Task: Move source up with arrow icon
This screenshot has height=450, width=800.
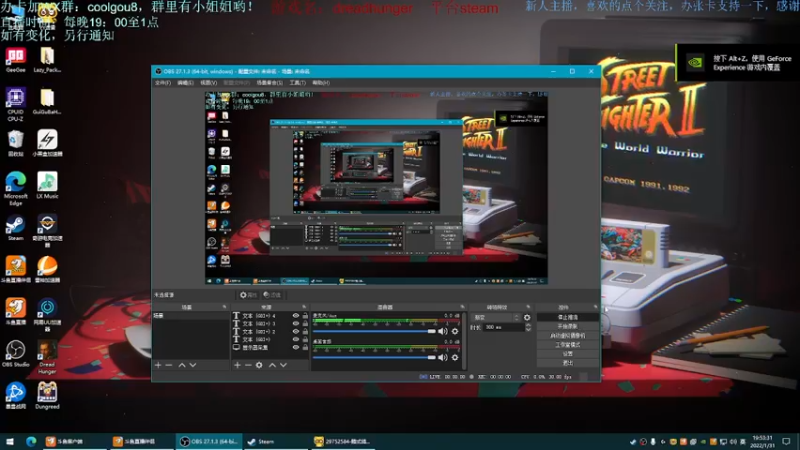Action: click(272, 365)
